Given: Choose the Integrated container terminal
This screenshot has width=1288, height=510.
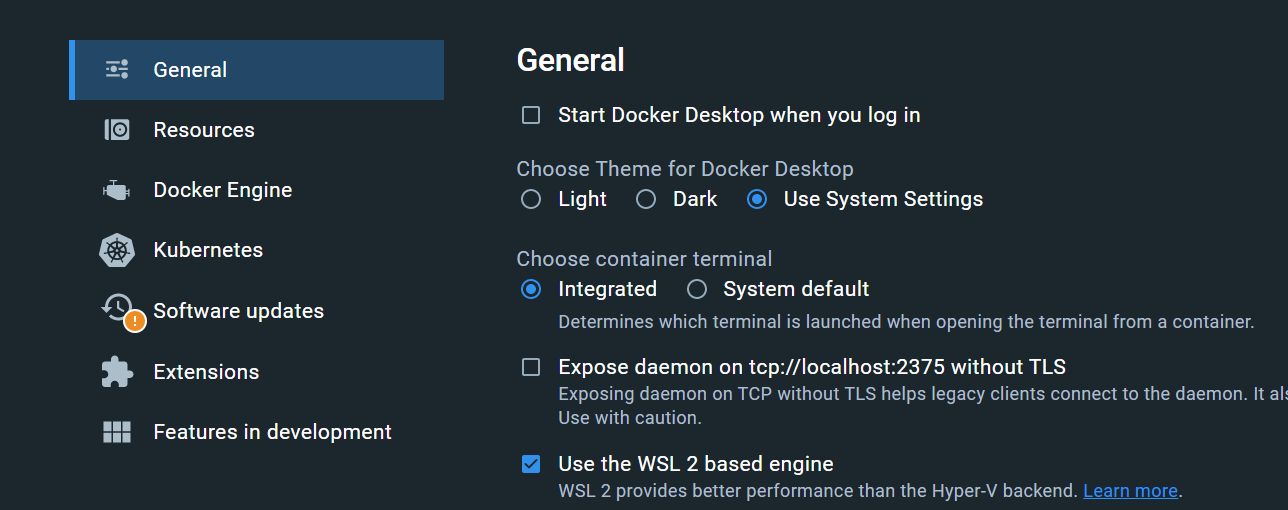Looking at the screenshot, I should coord(531,289).
